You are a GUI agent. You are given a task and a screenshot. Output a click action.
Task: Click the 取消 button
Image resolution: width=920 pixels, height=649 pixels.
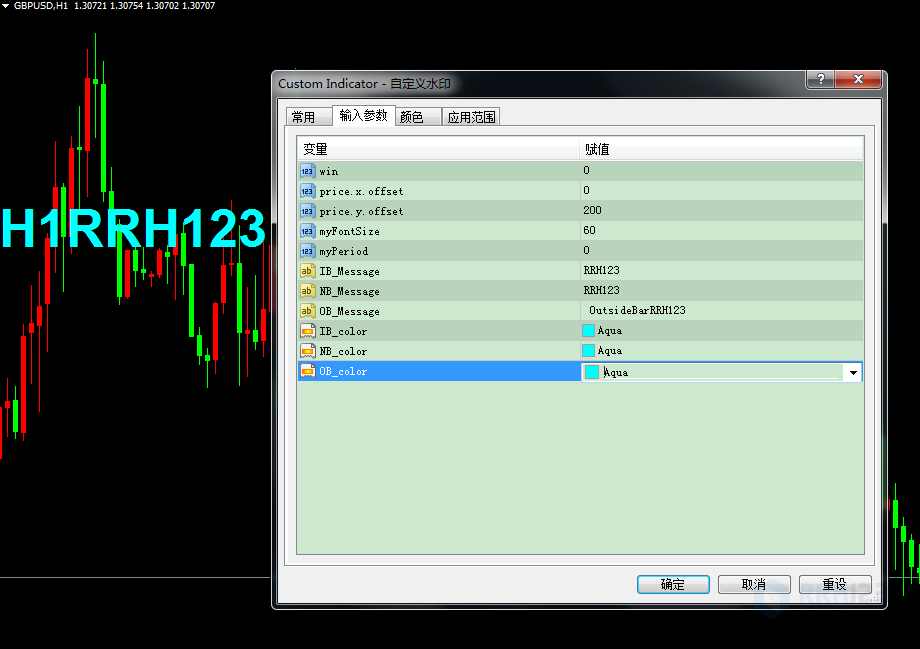753,584
